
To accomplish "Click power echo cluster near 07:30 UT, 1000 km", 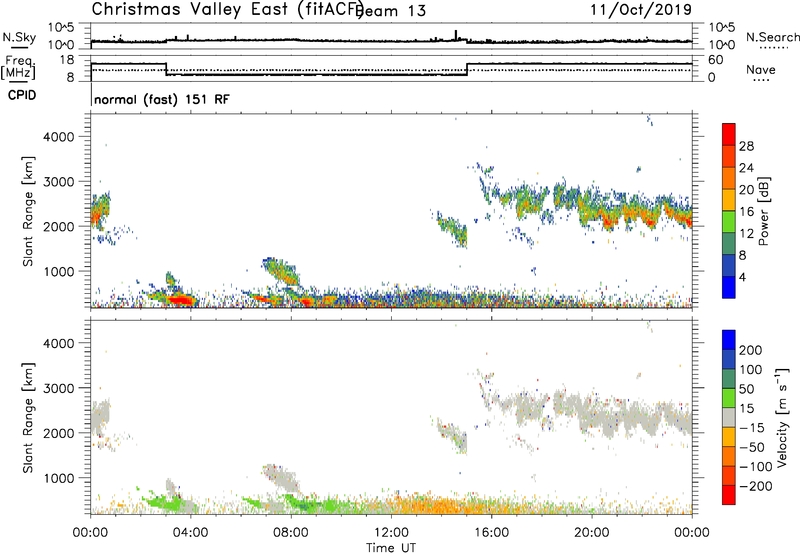I will [x=281, y=271].
